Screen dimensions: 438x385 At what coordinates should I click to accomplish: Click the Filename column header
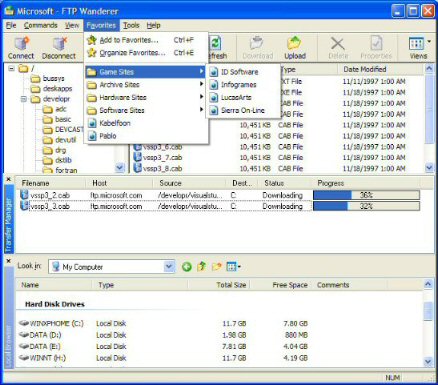pos(35,183)
